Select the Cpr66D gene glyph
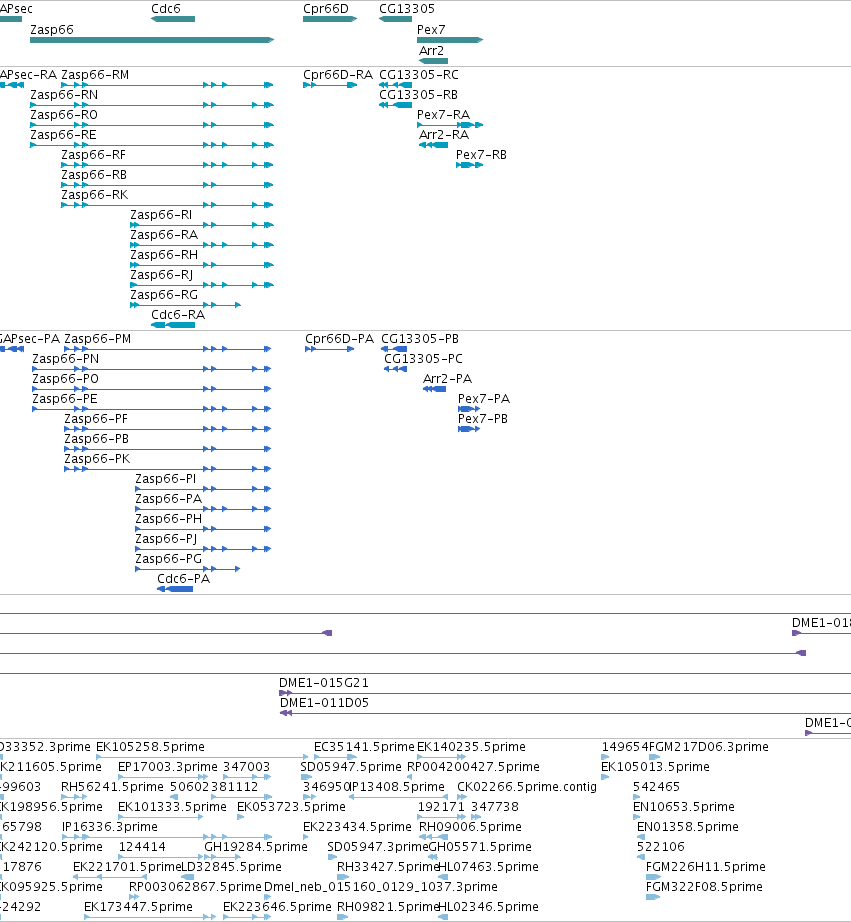Screen dimensions: 851x922 tap(330, 19)
